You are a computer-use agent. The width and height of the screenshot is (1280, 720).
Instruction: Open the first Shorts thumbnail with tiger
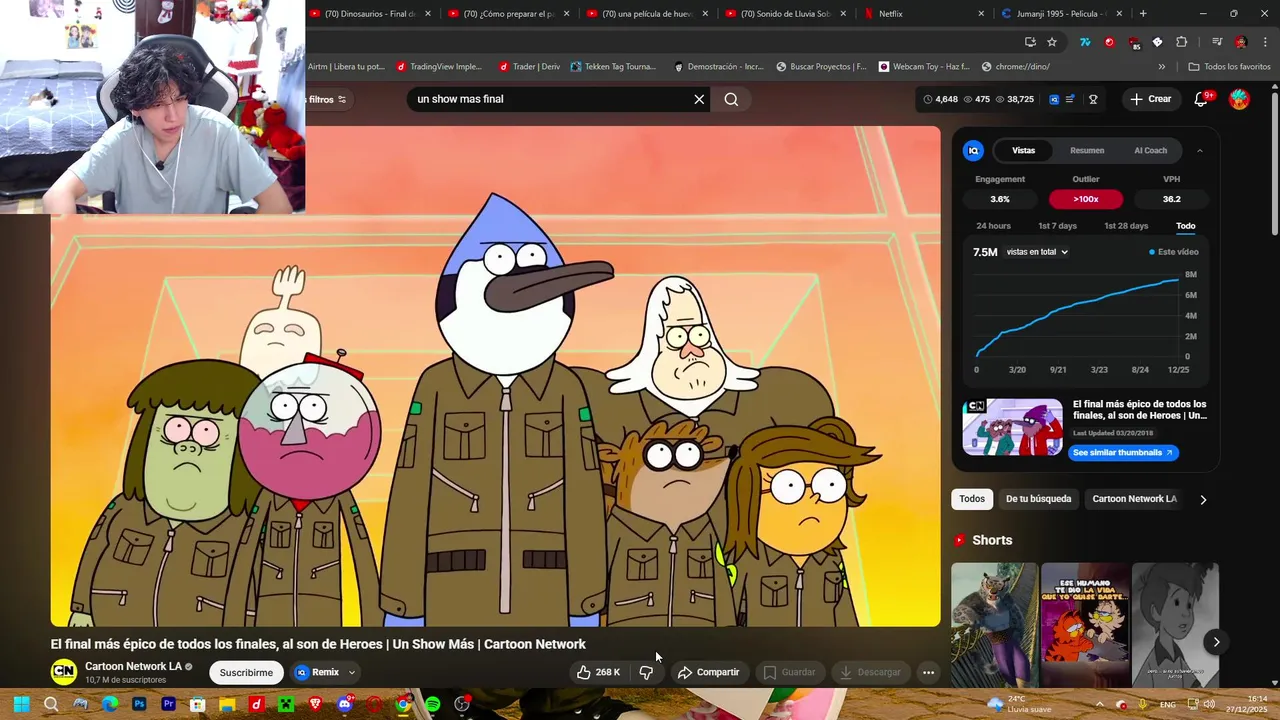pyautogui.click(x=994, y=625)
